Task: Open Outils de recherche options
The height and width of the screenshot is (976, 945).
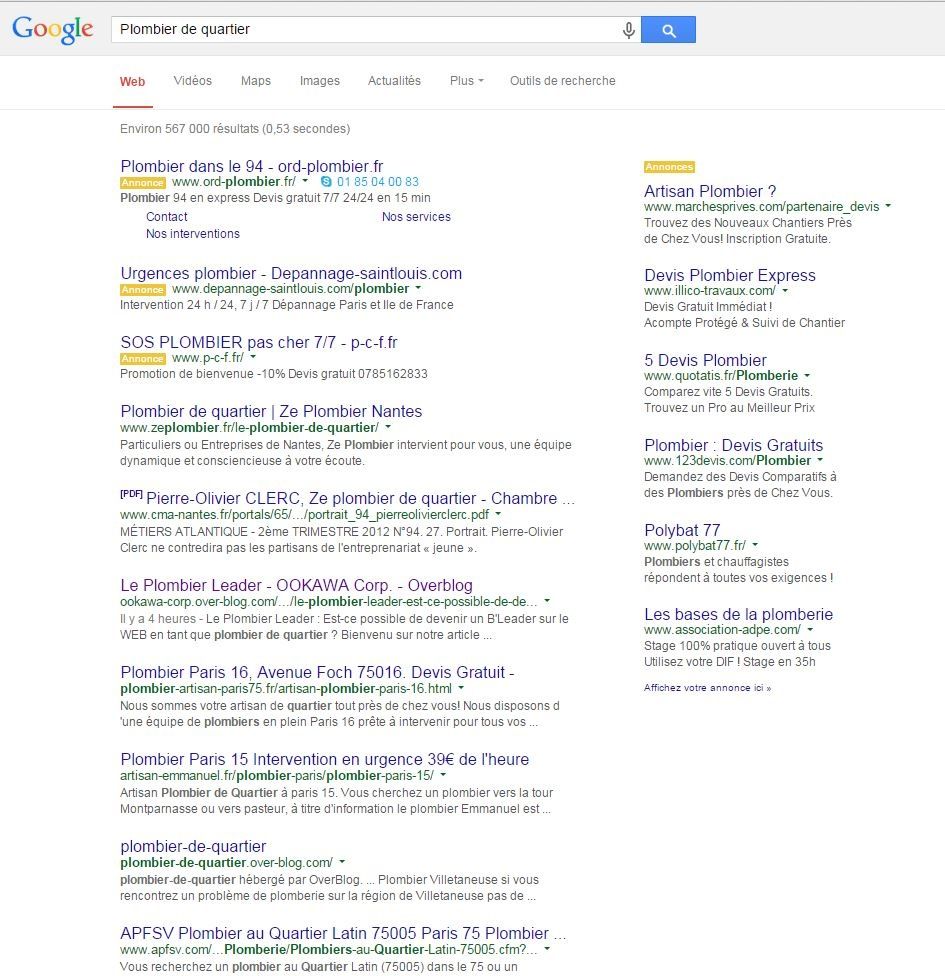Action: point(563,81)
